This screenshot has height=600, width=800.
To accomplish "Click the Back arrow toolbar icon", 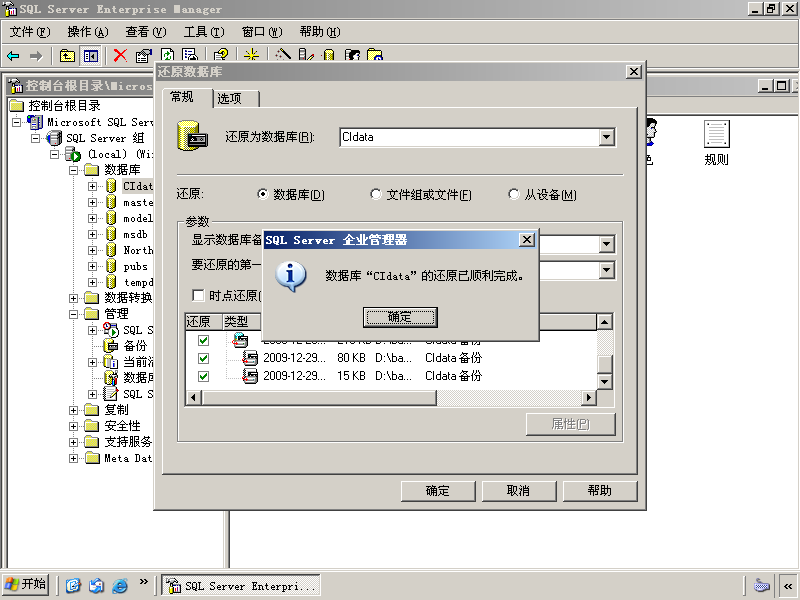I will 13,56.
